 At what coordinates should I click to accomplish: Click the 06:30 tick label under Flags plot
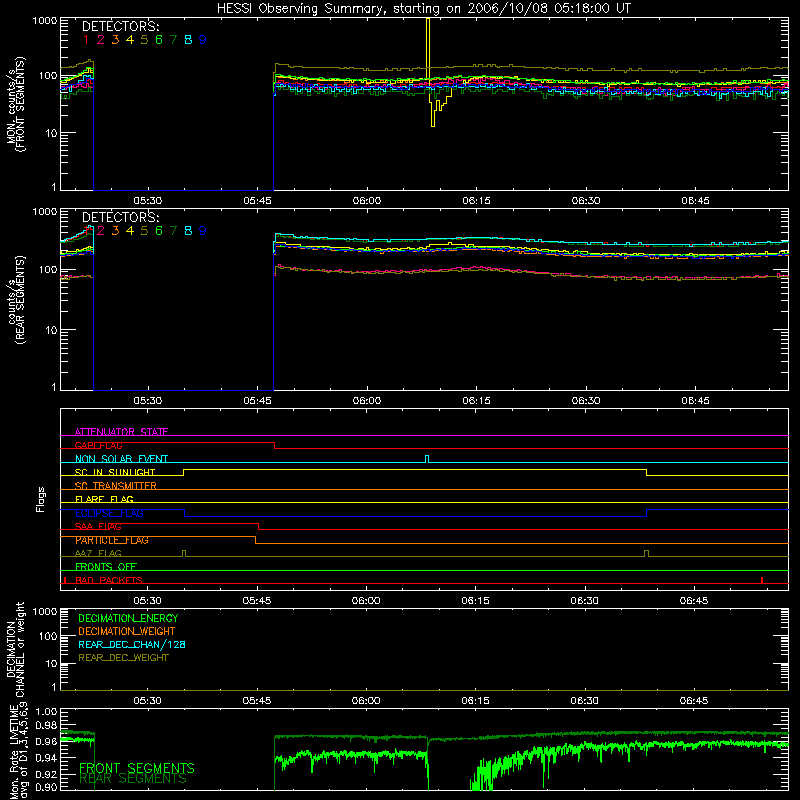tap(585, 601)
